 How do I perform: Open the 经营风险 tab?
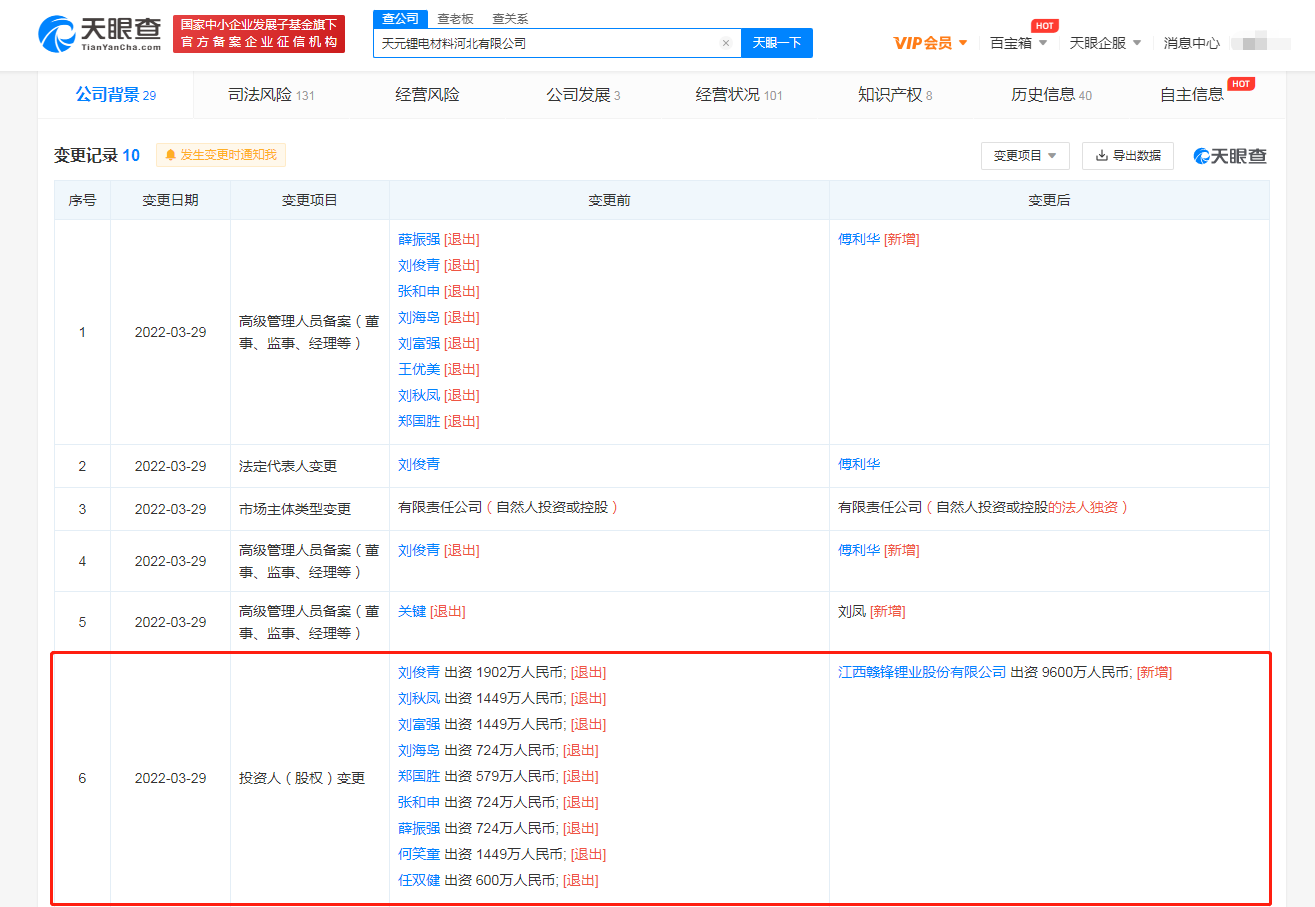pyautogui.click(x=427, y=95)
